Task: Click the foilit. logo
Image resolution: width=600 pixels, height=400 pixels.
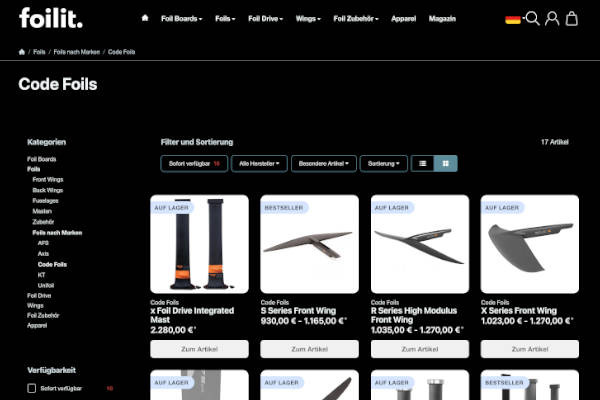Action: point(51,18)
